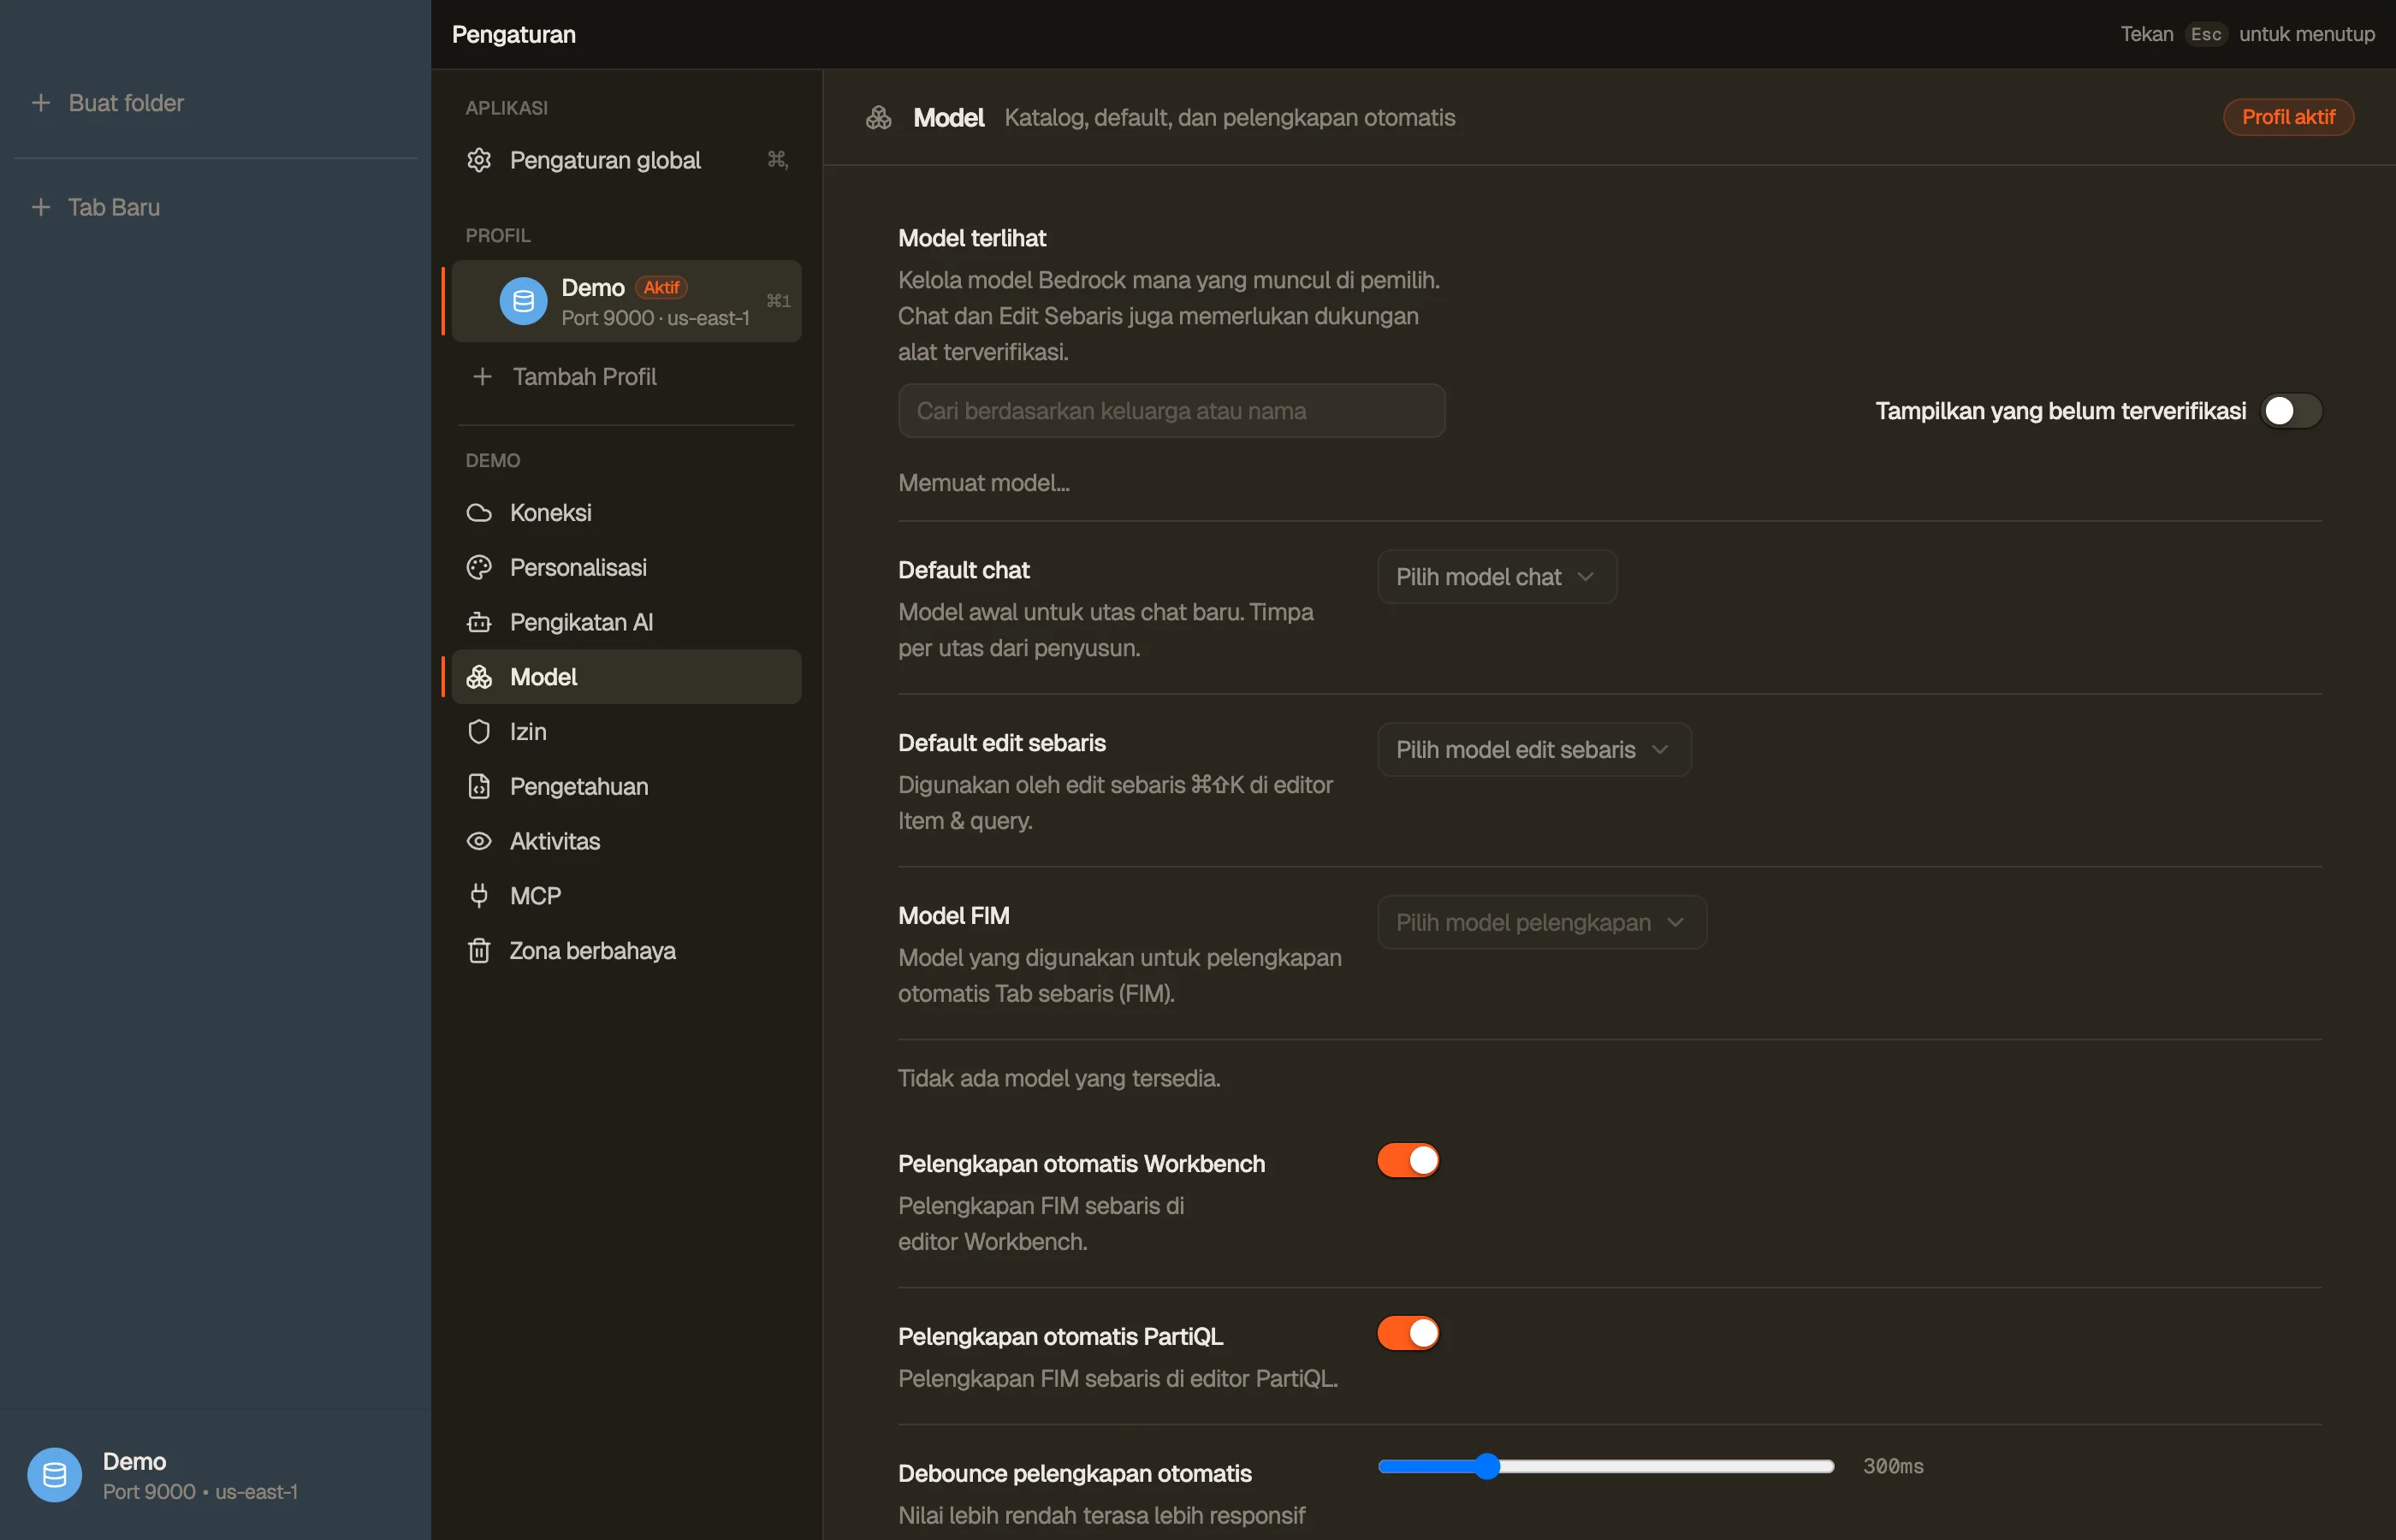View the Aktivitas section
This screenshot has height=1540, width=2396.
coord(626,841)
